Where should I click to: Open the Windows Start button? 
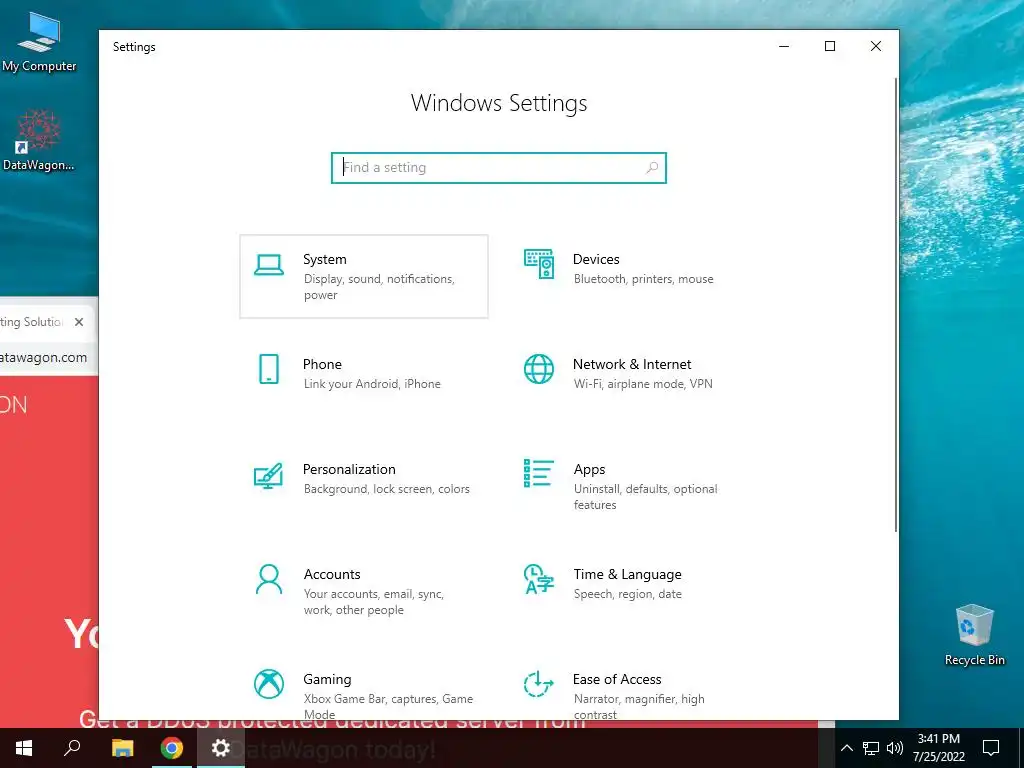click(x=24, y=748)
